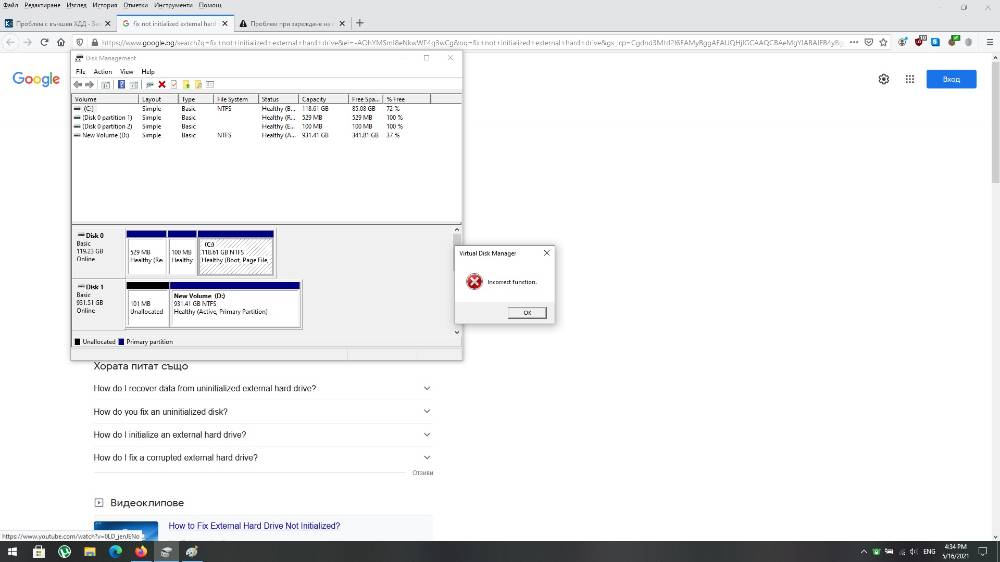Open the View menu in Disk Management
1000x562 pixels.
click(x=127, y=71)
